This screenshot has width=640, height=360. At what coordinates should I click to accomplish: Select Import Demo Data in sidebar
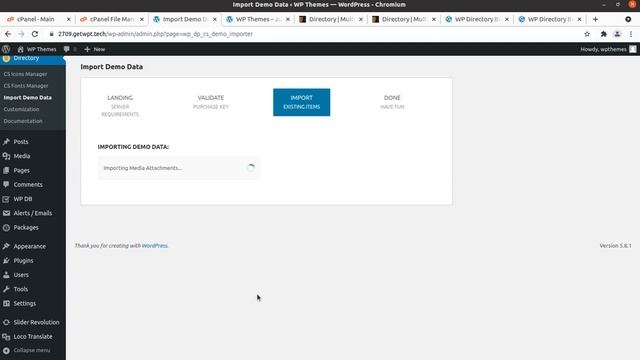(x=27, y=98)
